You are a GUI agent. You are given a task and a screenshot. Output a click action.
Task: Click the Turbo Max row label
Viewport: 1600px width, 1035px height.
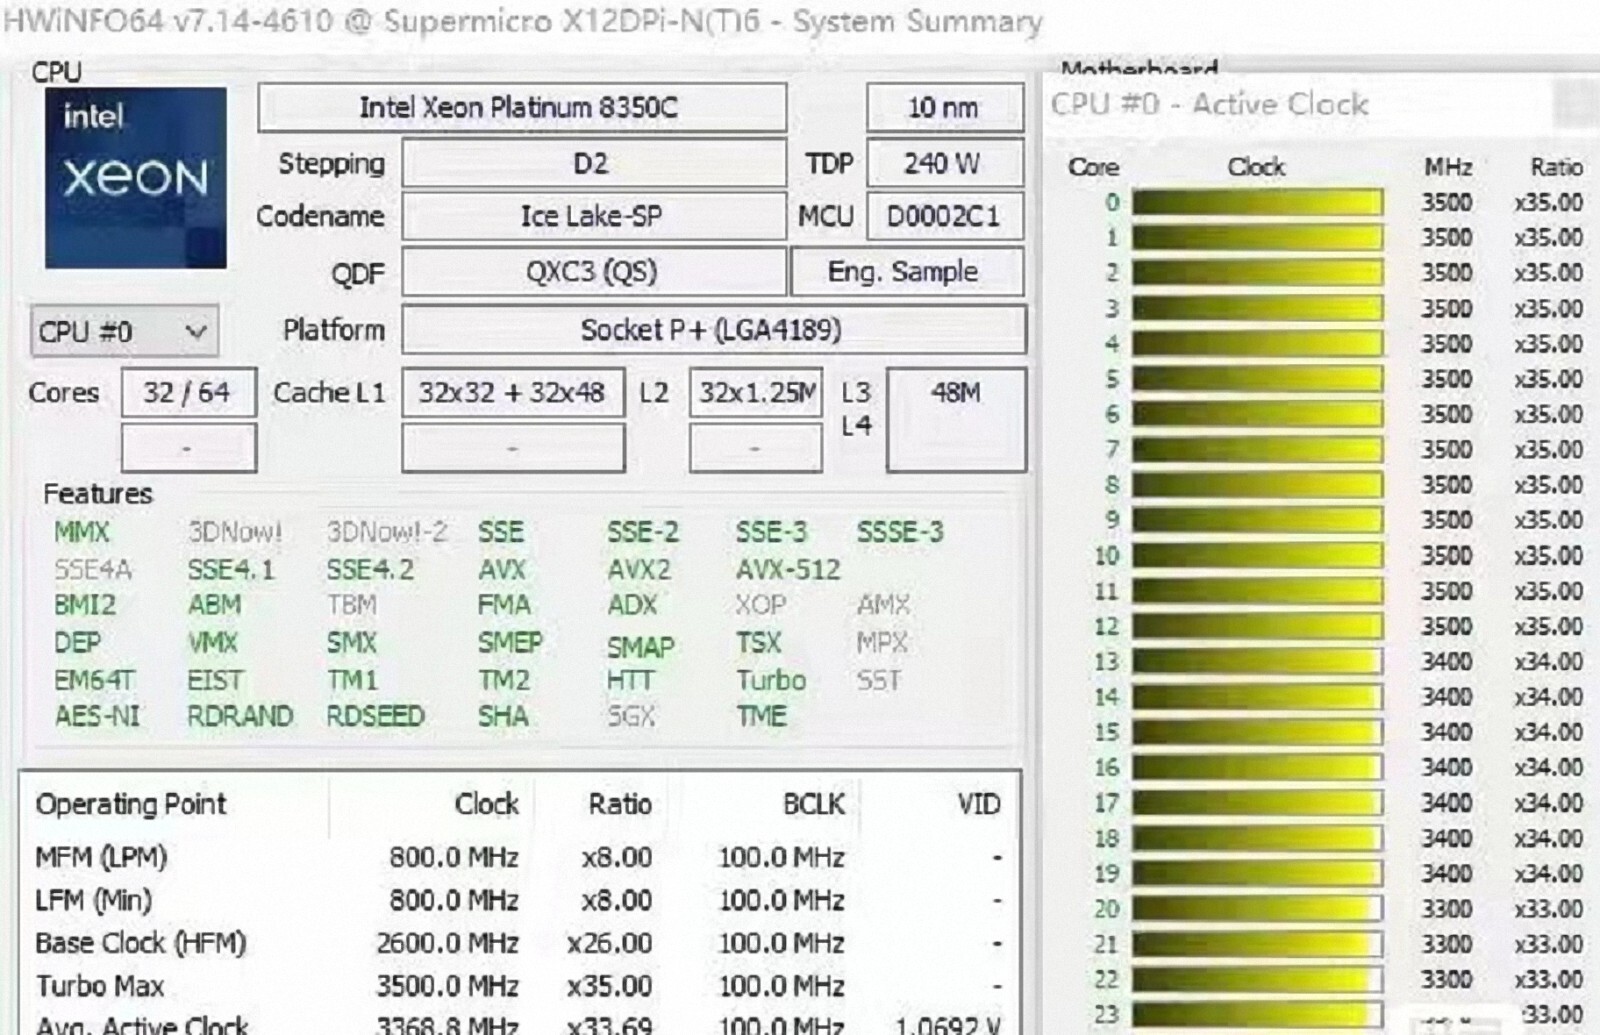click(100, 986)
